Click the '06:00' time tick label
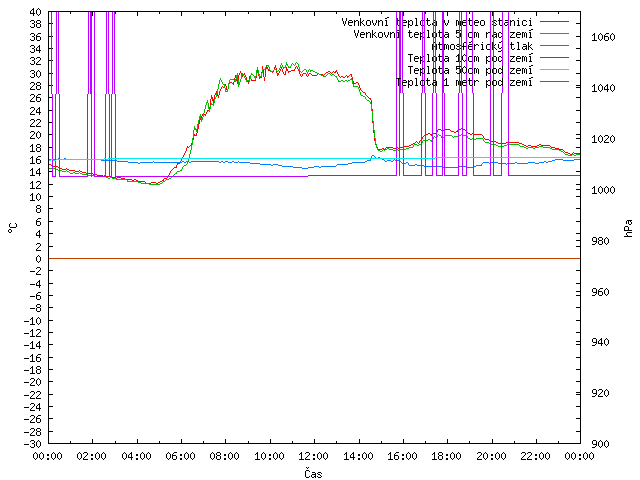Screen dimensions: 640x480 pos(180,456)
